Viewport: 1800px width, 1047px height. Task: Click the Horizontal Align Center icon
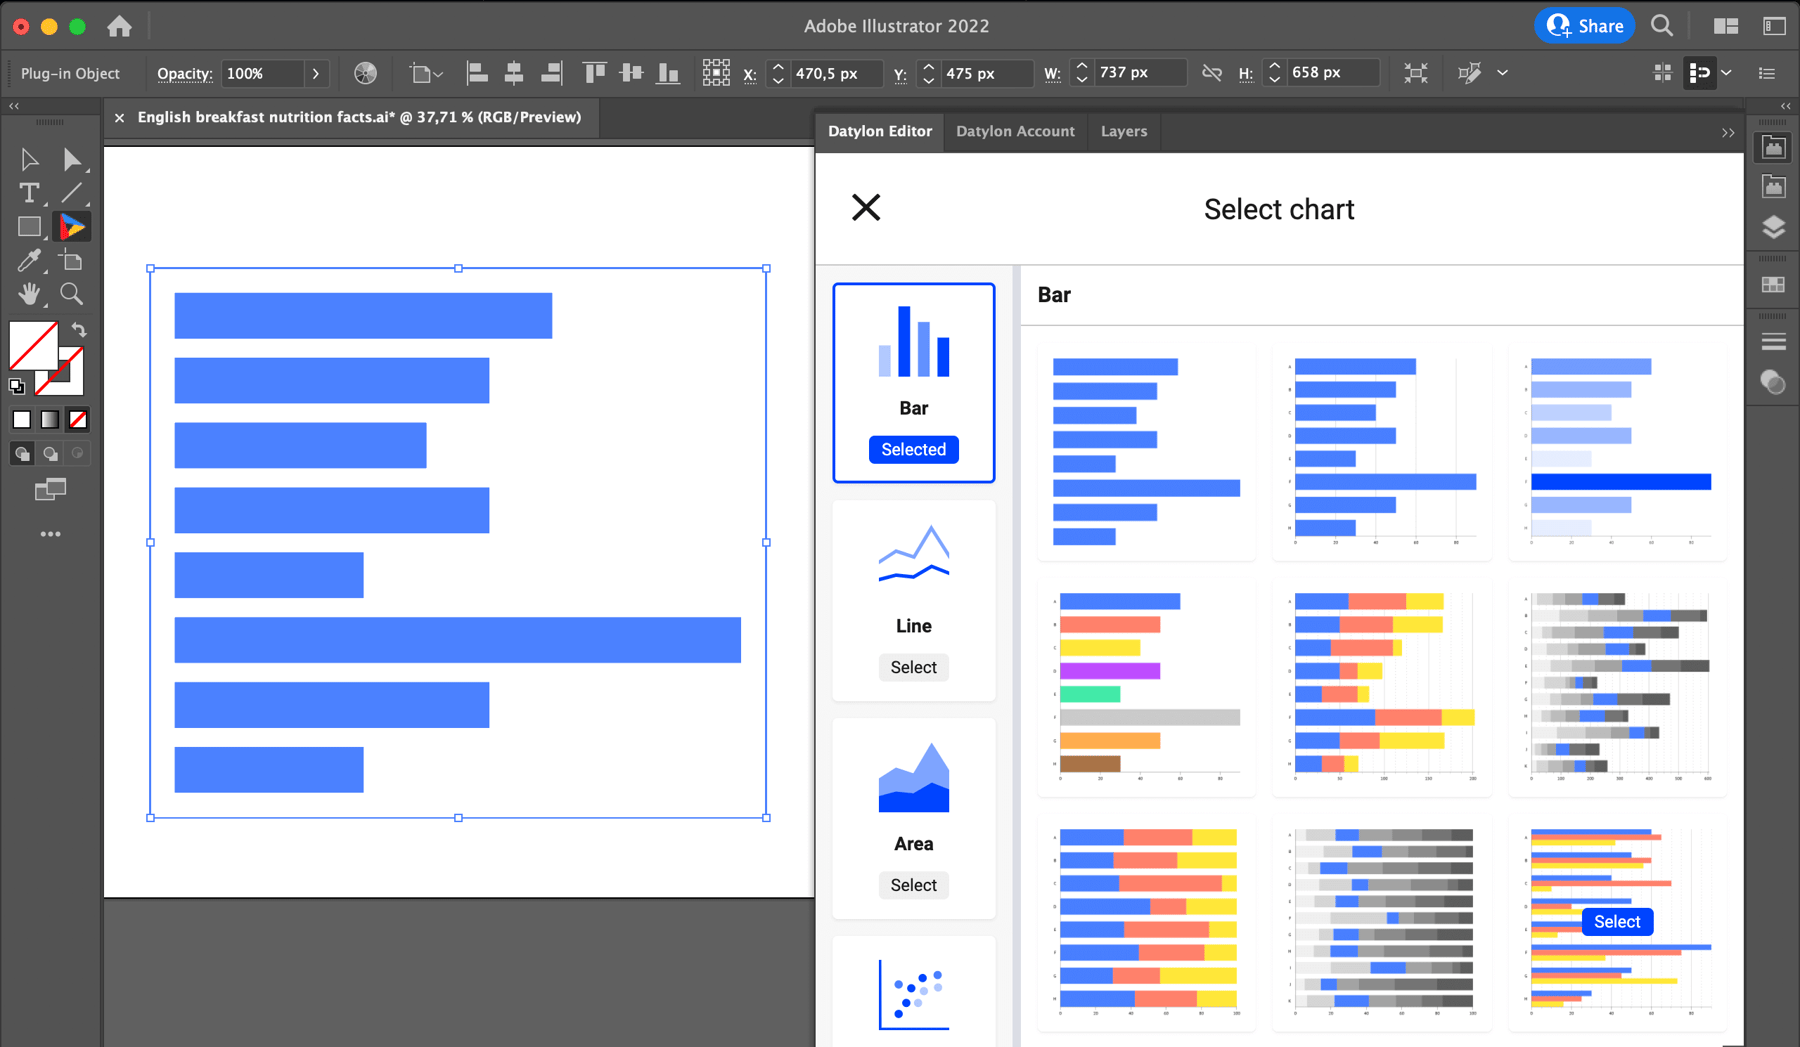[514, 73]
